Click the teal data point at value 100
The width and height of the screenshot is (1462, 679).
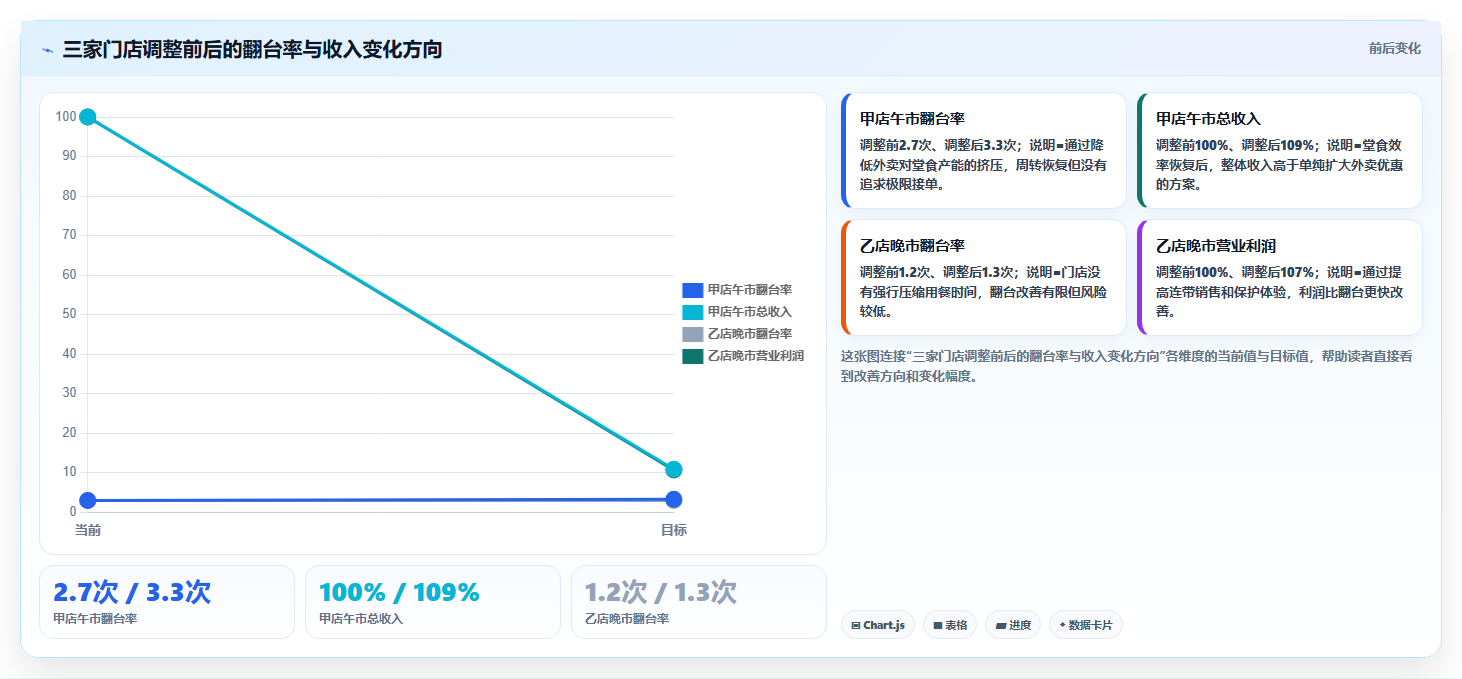88,117
